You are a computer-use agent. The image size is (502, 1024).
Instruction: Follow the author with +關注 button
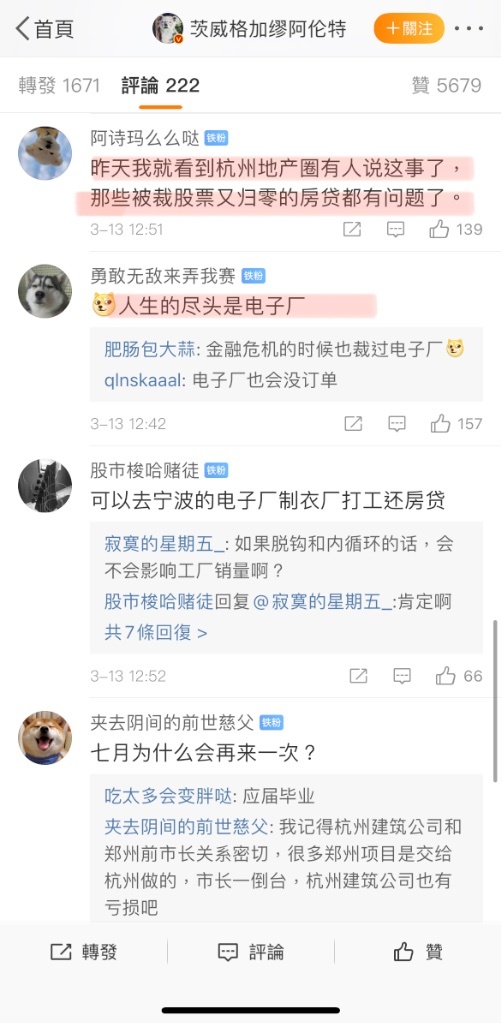point(409,29)
